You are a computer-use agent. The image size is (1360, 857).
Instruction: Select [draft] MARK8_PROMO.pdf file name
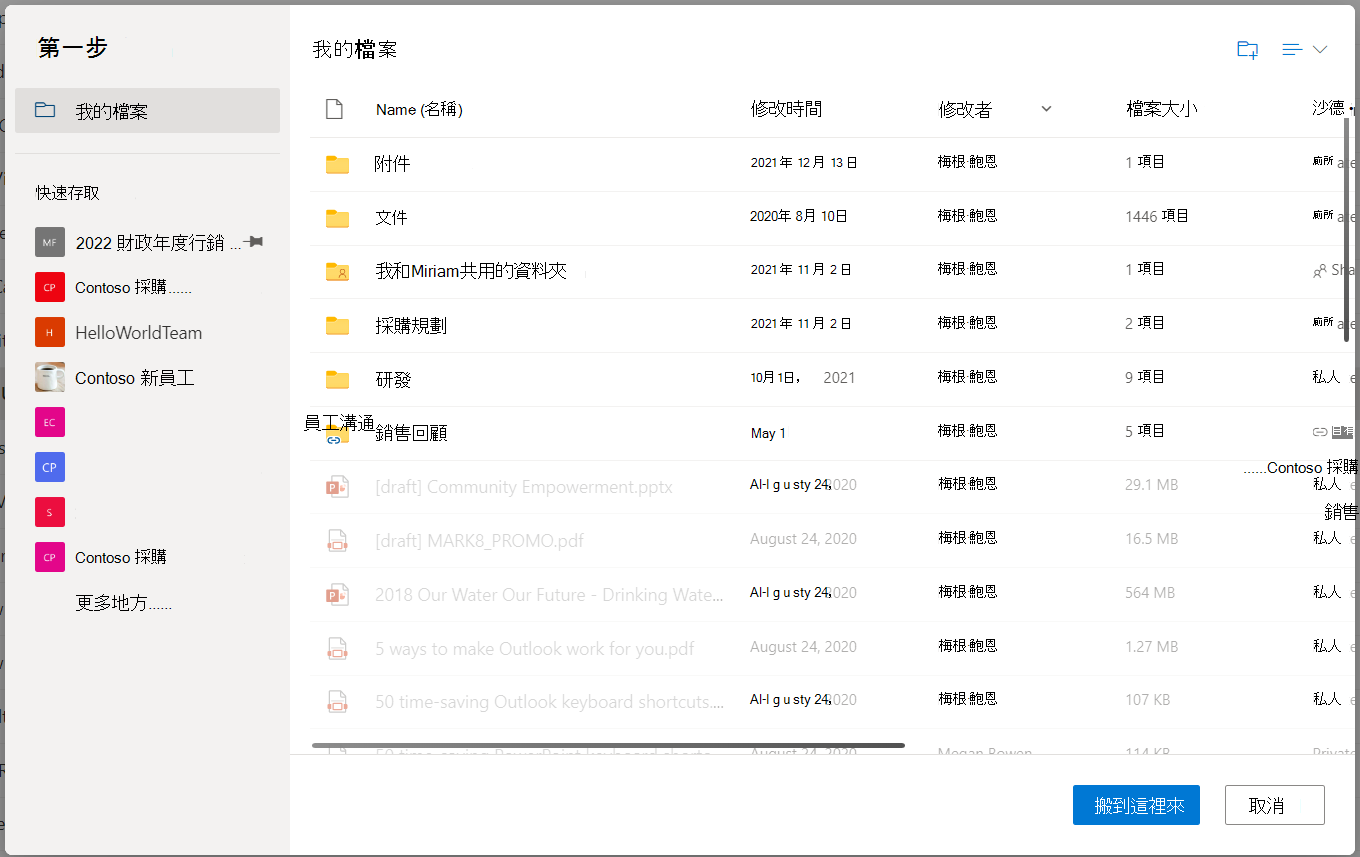point(479,541)
